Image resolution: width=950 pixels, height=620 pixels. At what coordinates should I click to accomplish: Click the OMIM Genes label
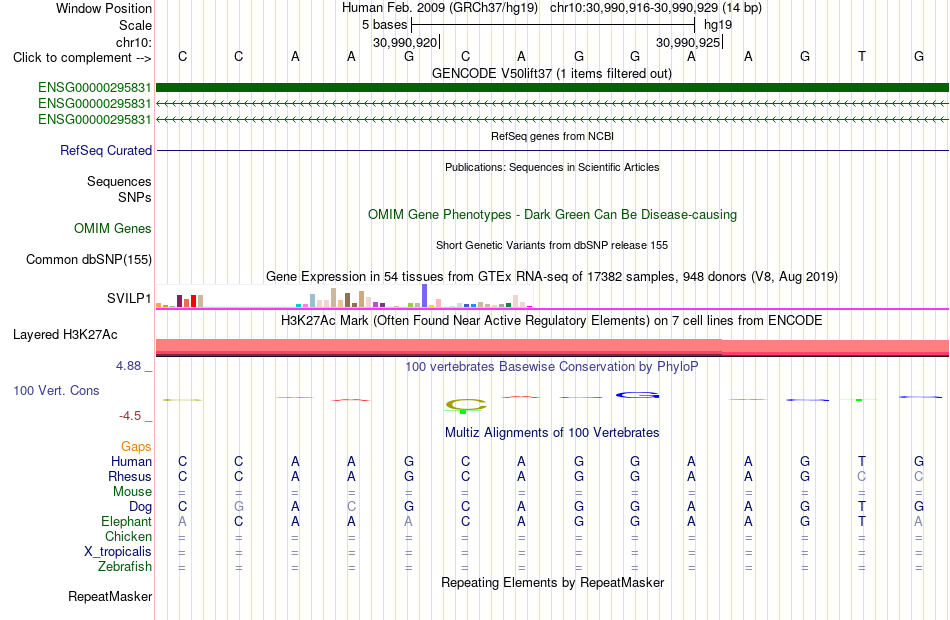pyautogui.click(x=112, y=228)
